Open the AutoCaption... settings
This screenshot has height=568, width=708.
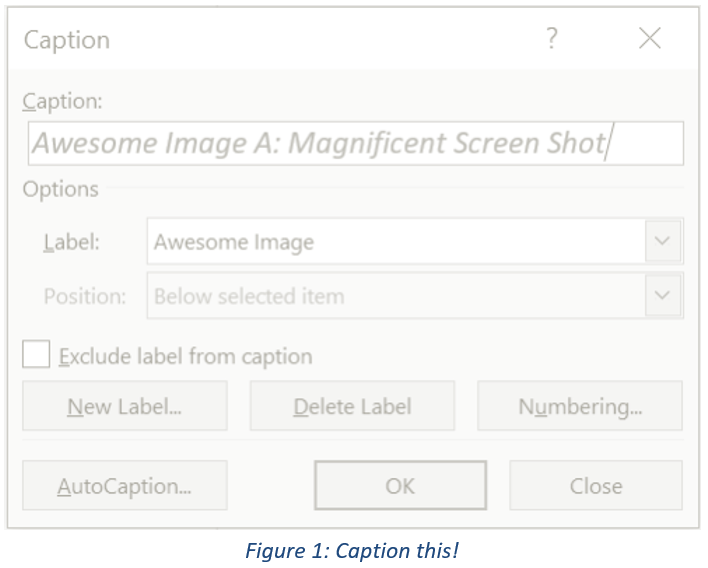(x=124, y=486)
